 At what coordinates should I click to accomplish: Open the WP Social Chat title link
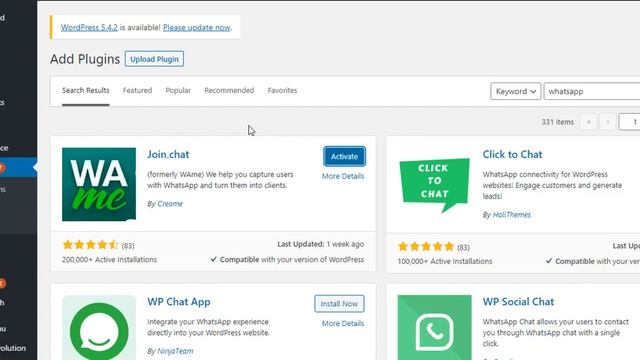pyautogui.click(x=518, y=302)
